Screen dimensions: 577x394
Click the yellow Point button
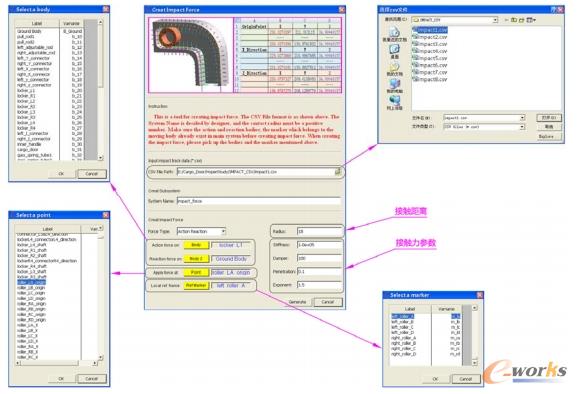[x=196, y=273]
